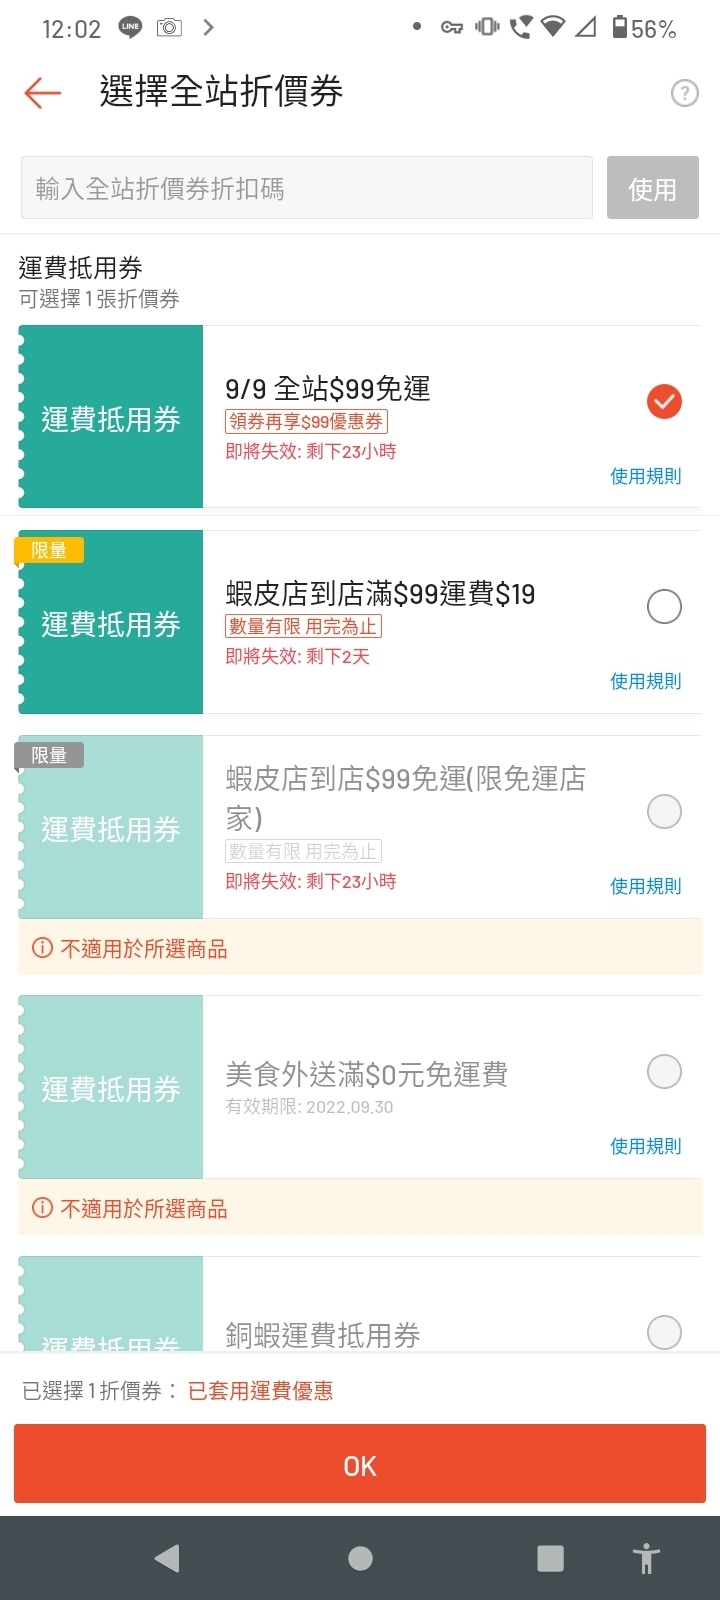Open 使用規則 for 美食外送 voucher
Image resolution: width=720 pixels, height=1600 pixels.
pos(646,1146)
